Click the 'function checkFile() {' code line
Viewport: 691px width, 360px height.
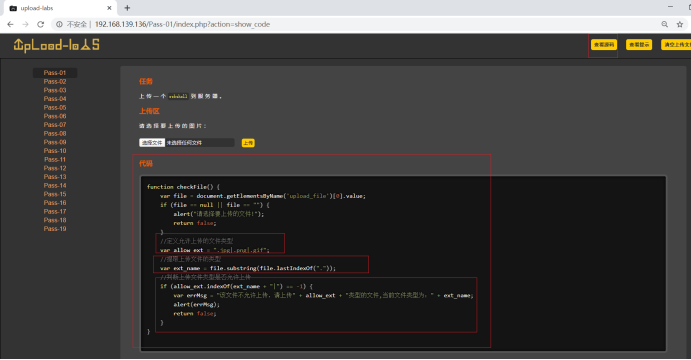pyautogui.click(x=183, y=187)
